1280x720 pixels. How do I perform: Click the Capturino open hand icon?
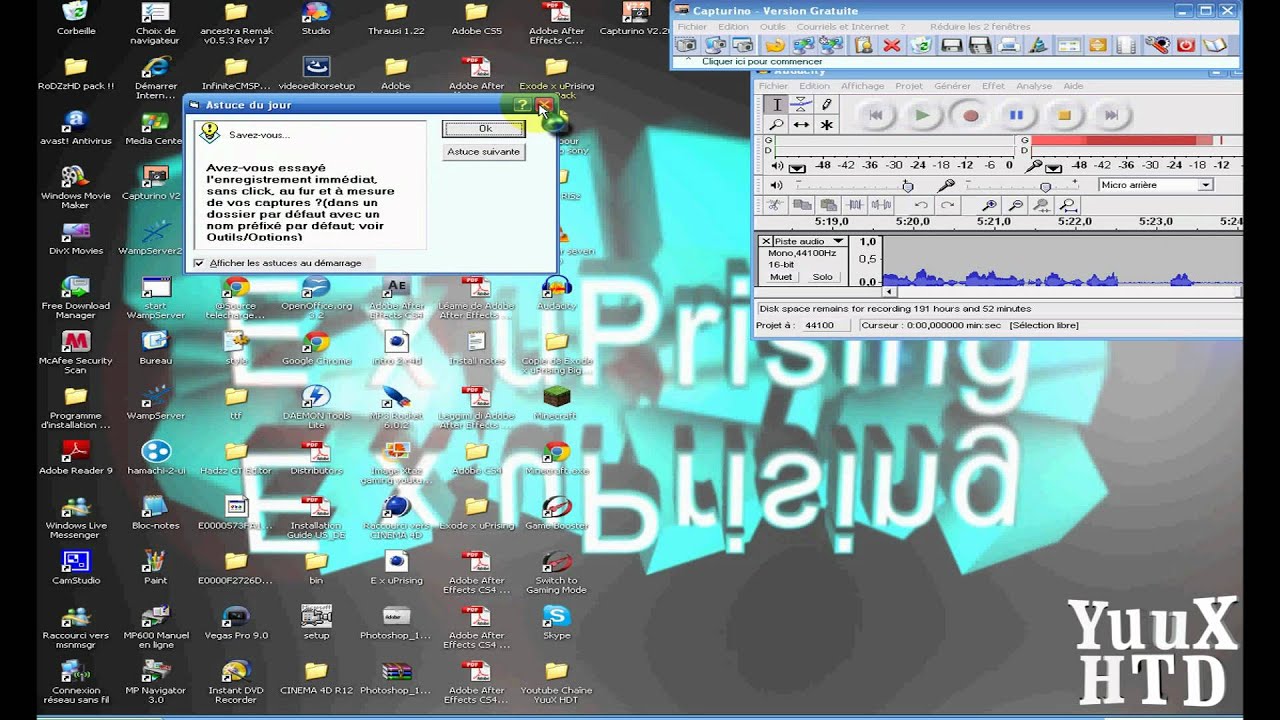[774, 45]
